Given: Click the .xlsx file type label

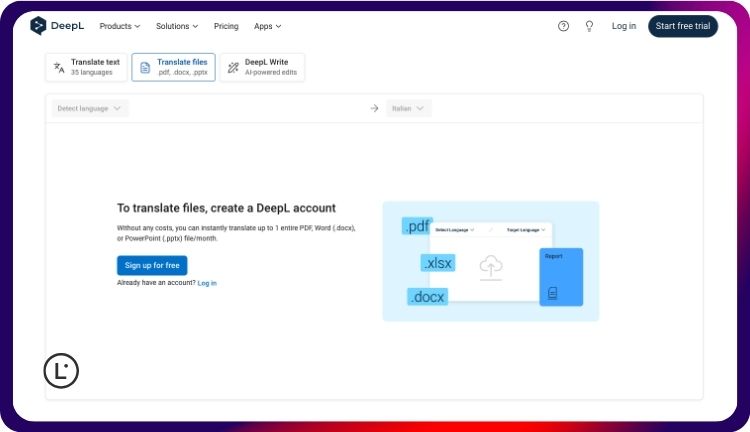Looking at the screenshot, I should (x=438, y=263).
